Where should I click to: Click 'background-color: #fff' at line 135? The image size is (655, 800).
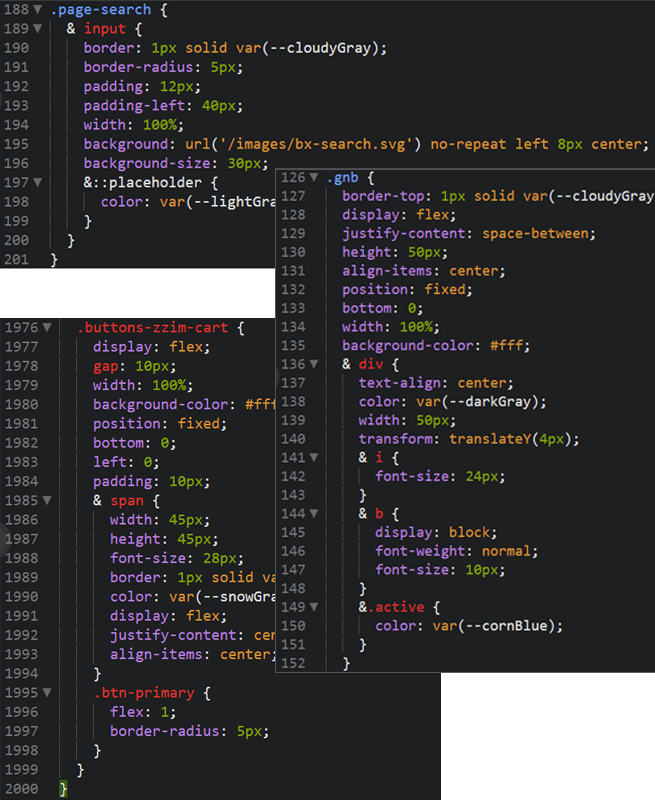436,346
